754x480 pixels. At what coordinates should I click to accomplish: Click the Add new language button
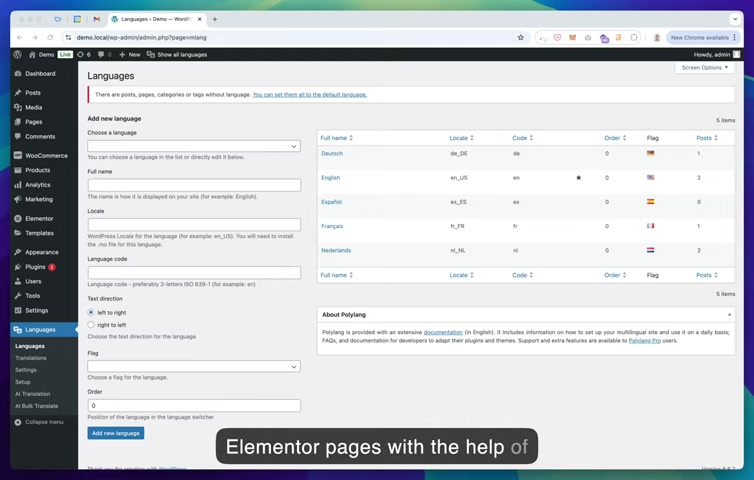point(115,433)
